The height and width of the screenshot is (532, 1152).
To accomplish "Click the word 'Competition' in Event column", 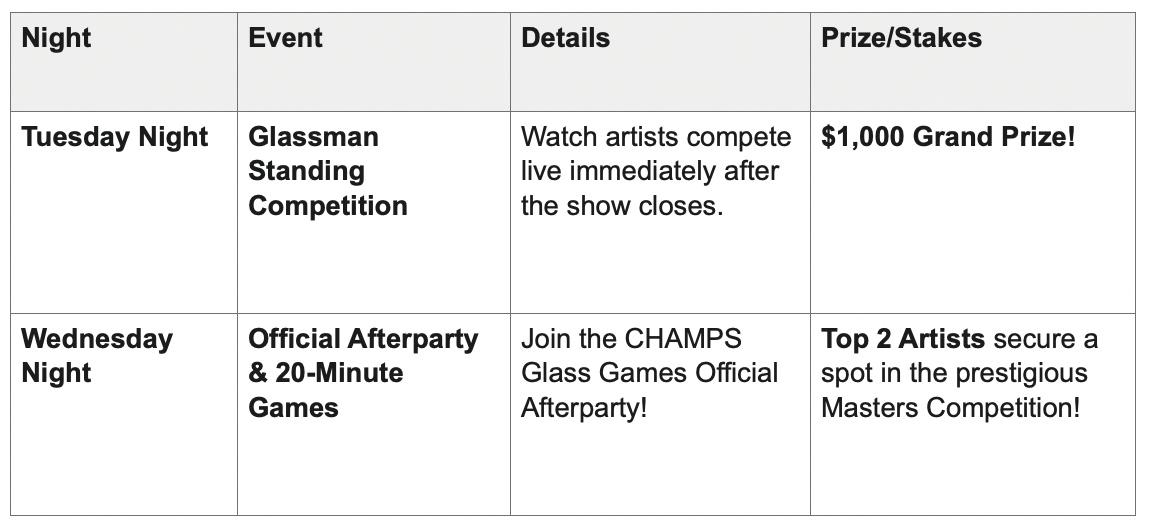I will 327,206.
